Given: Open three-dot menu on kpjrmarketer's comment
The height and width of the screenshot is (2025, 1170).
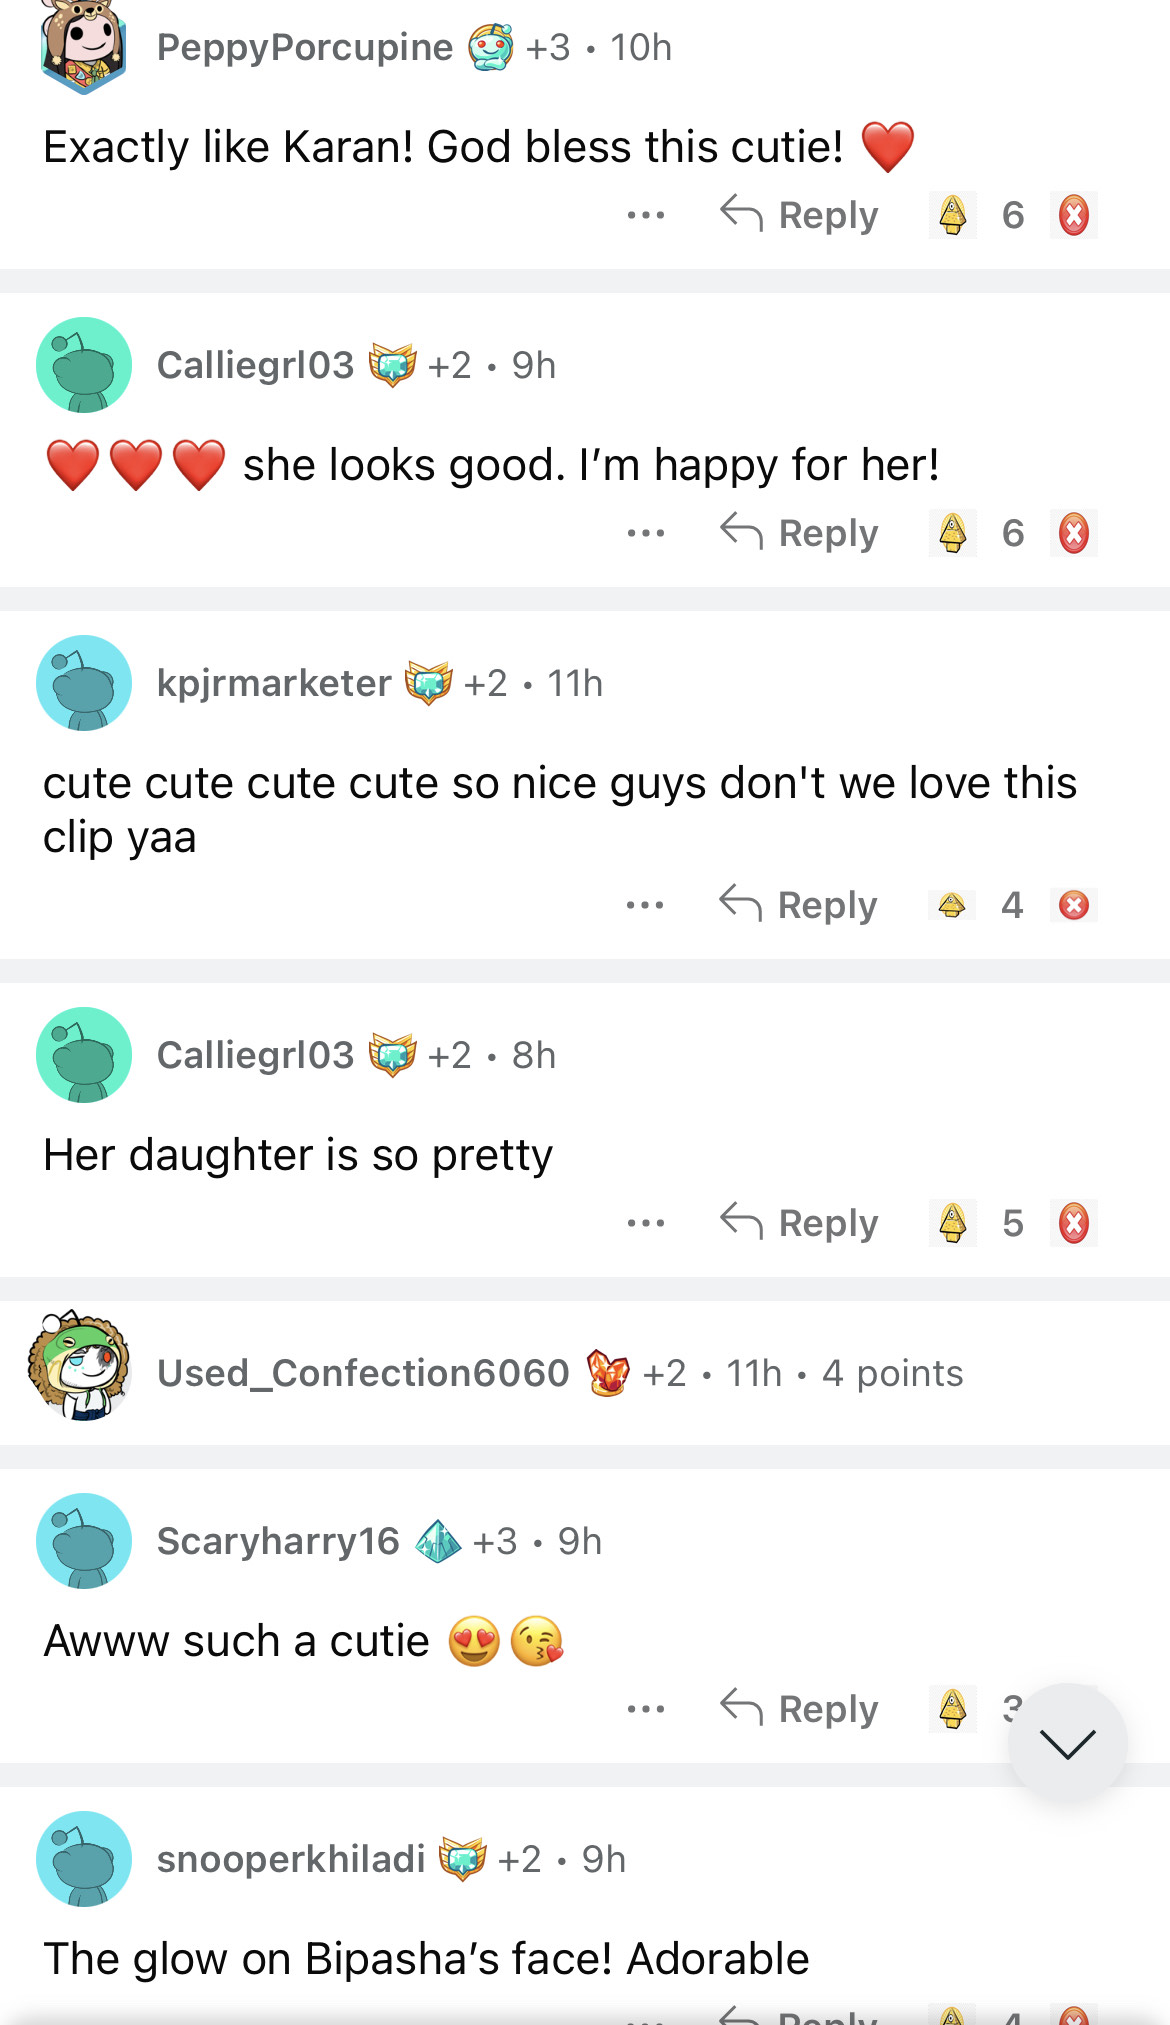Looking at the screenshot, I should (645, 905).
